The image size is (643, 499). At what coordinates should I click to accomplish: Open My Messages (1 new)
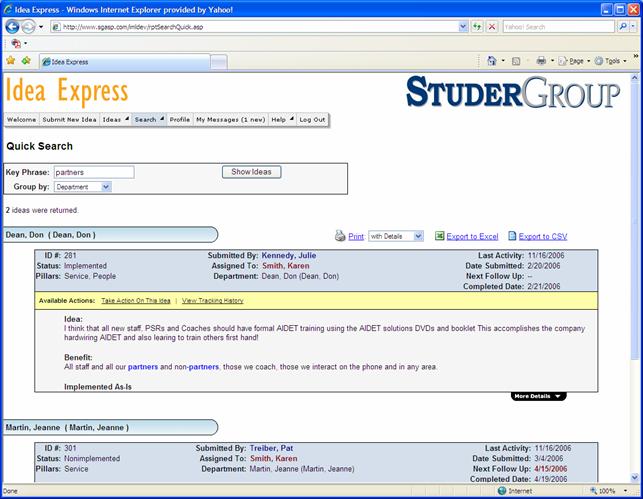point(230,119)
